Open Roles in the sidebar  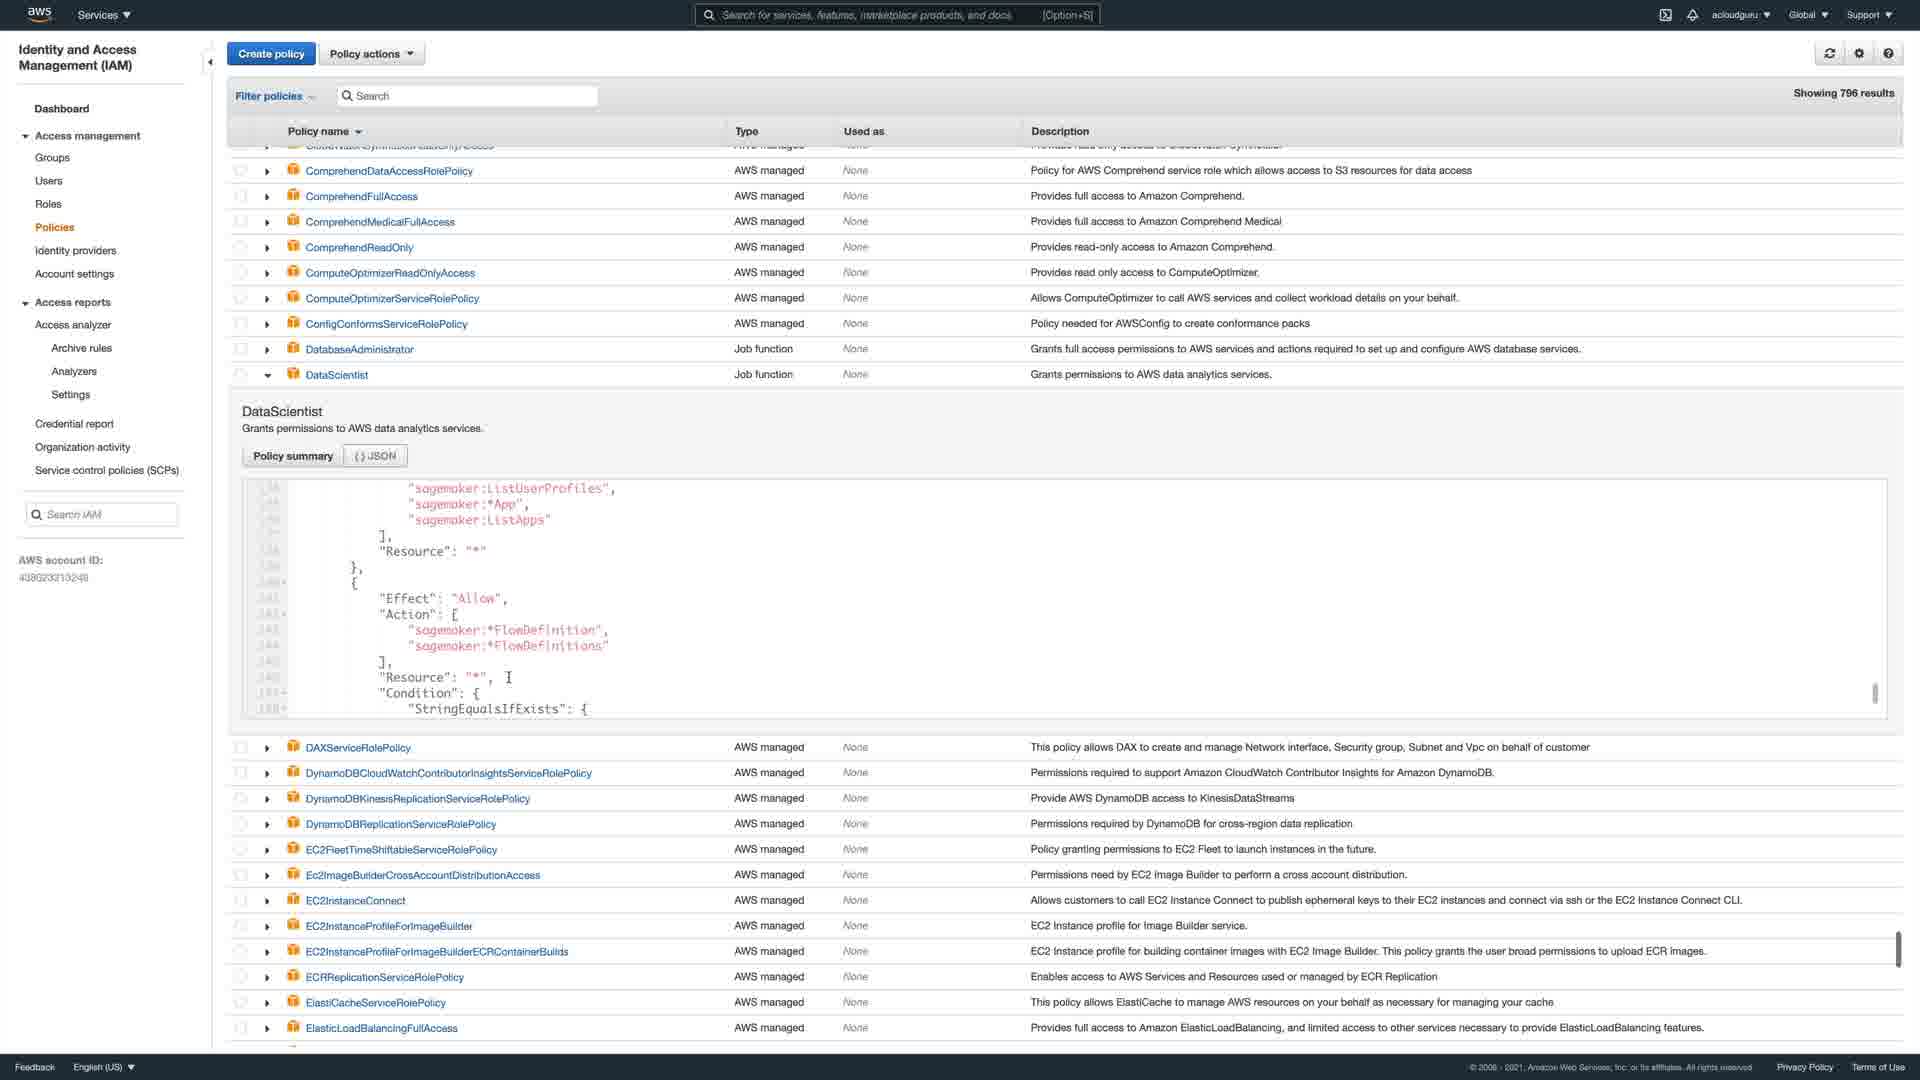48,204
